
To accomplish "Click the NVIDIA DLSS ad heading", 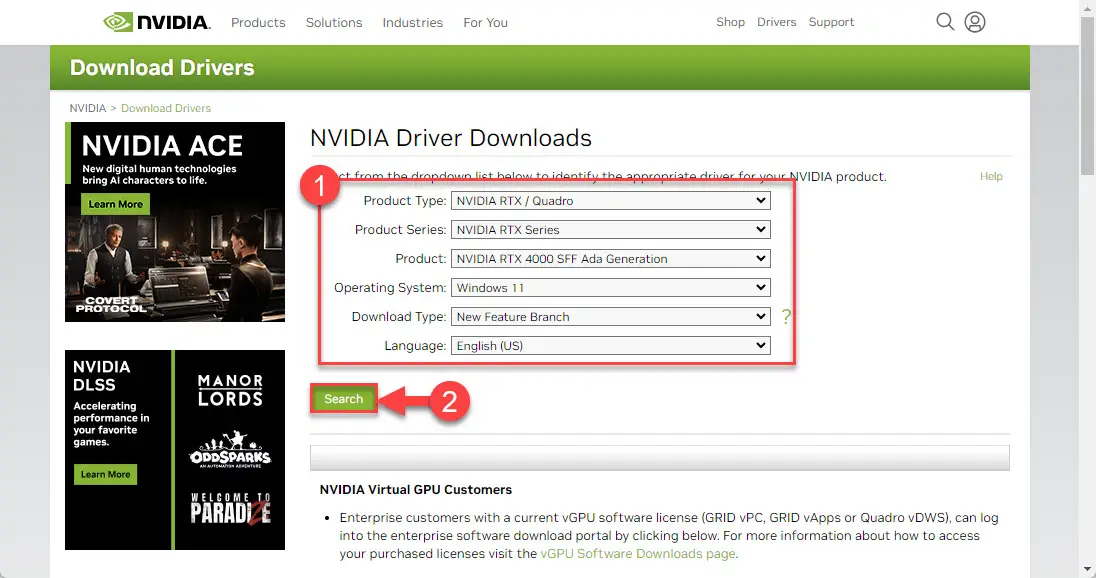I will click(x=101, y=376).
